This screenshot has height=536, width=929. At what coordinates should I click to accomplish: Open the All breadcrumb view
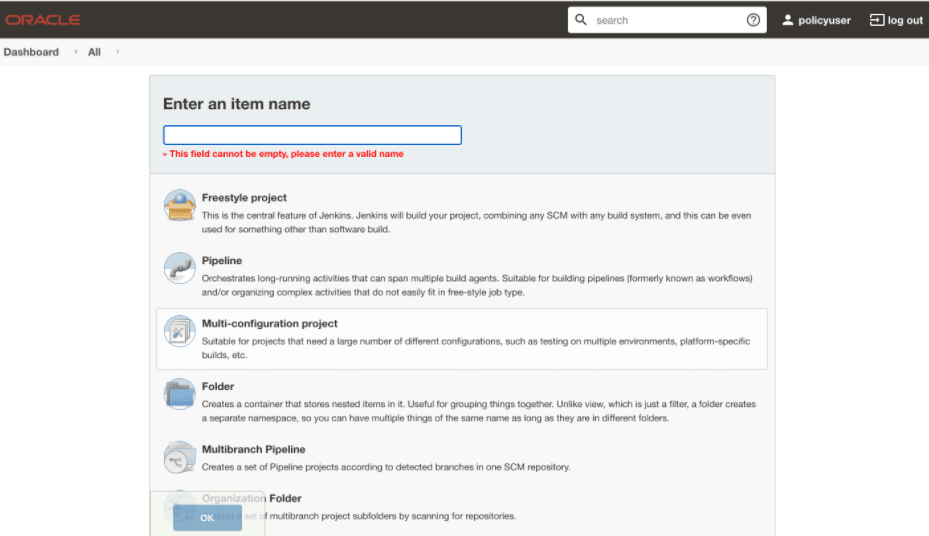point(94,52)
